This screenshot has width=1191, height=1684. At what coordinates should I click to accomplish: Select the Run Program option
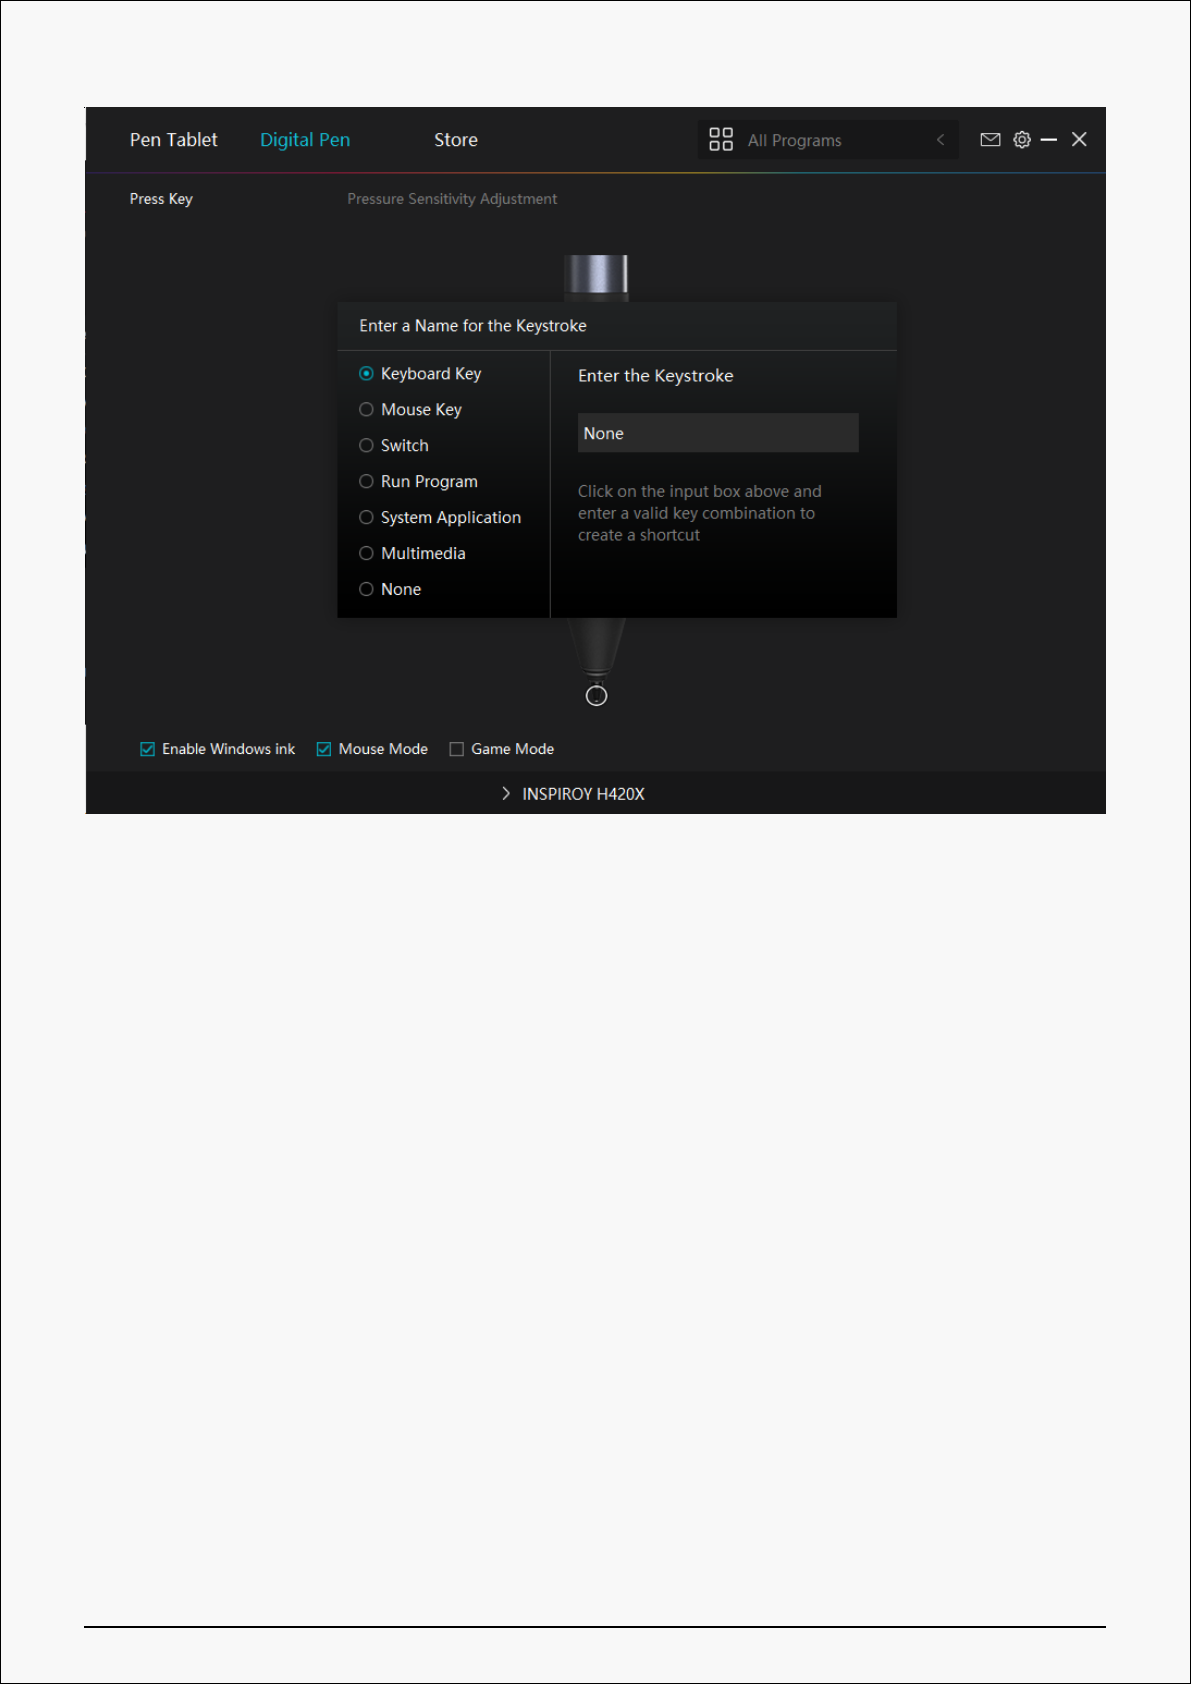click(x=366, y=482)
